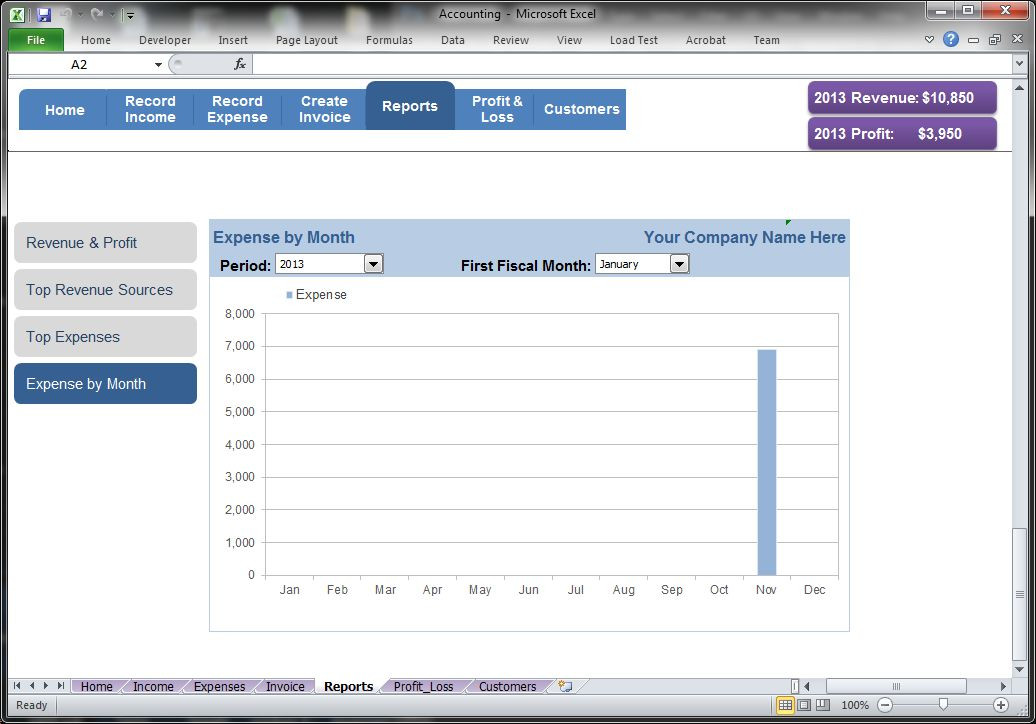
Task: Show the Top Revenue Sources report
Action: tap(105, 289)
